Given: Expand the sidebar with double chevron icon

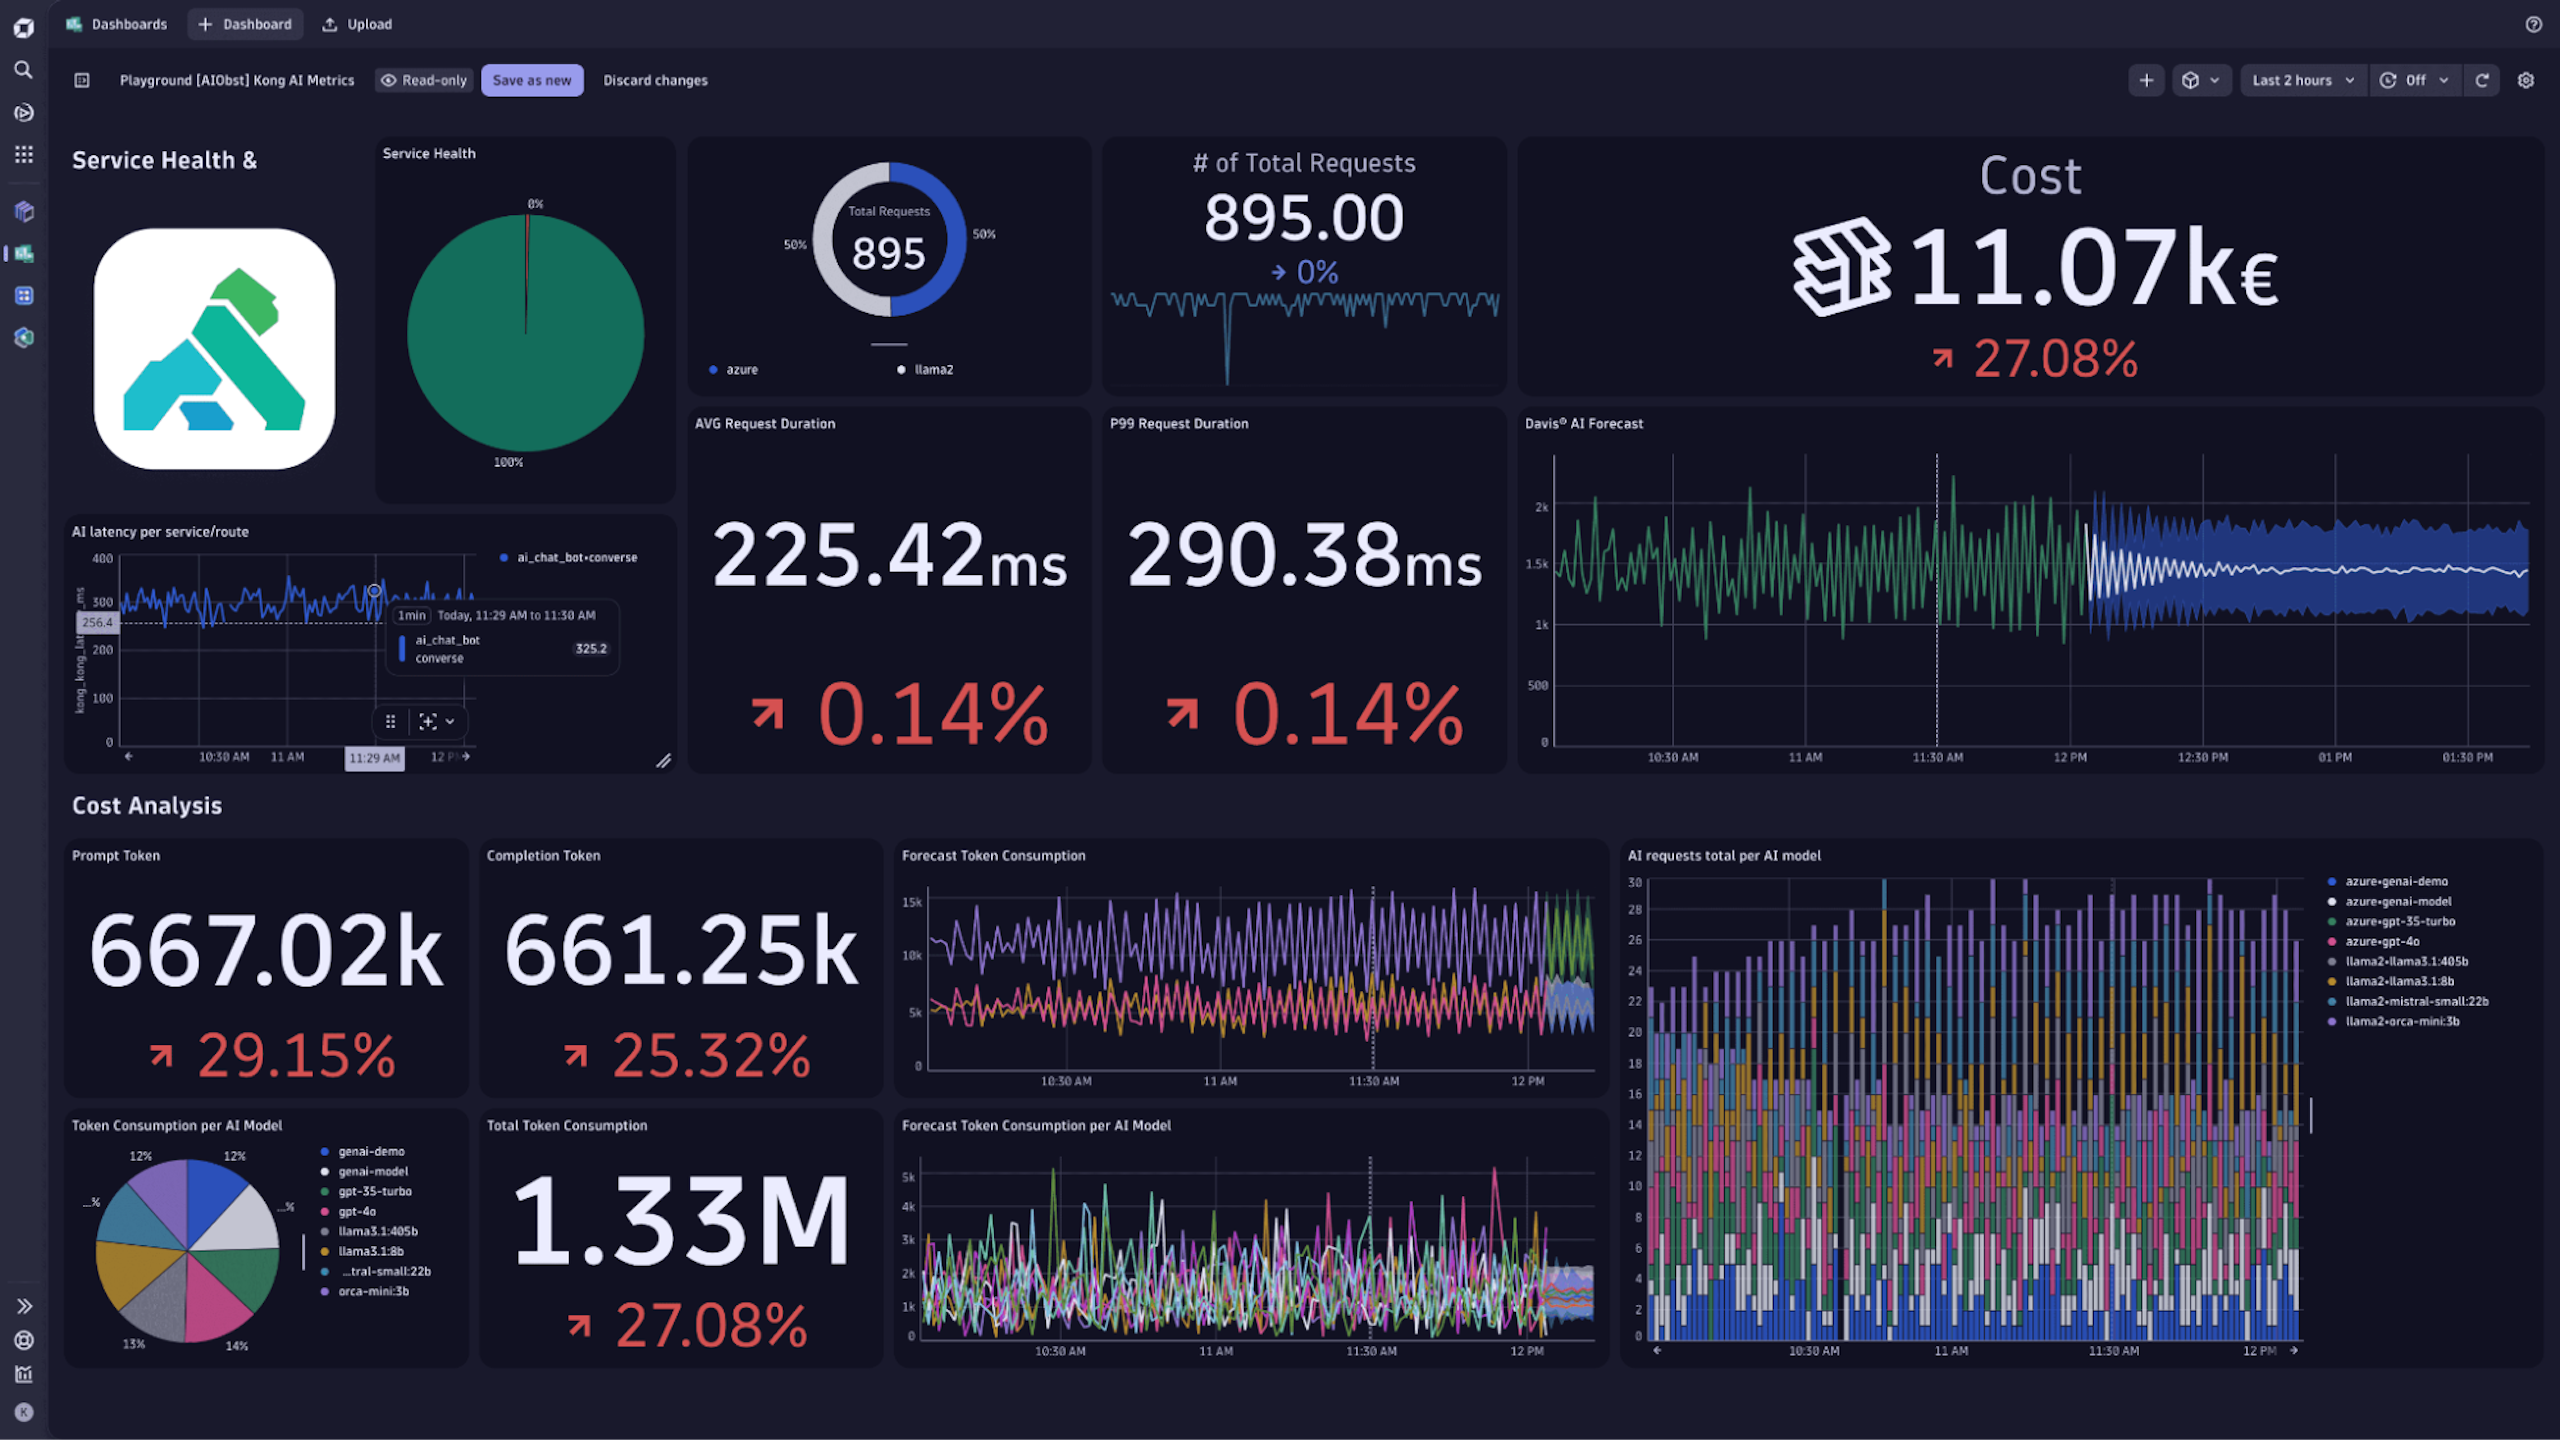Looking at the screenshot, I should coord(24,1306).
